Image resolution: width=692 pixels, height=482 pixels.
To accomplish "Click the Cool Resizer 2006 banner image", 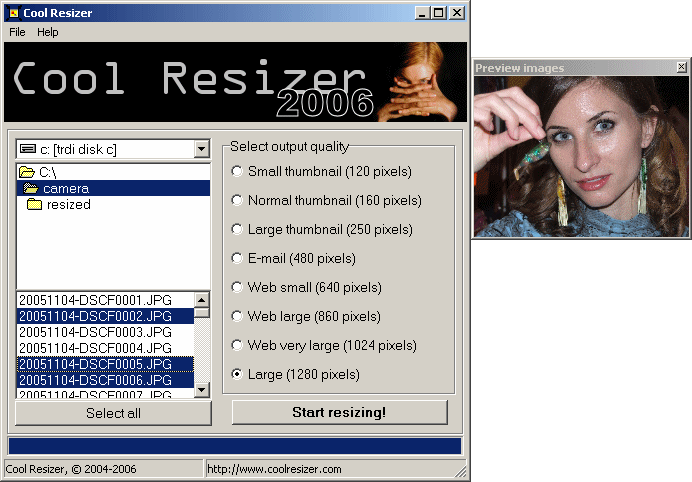I will [x=235, y=82].
